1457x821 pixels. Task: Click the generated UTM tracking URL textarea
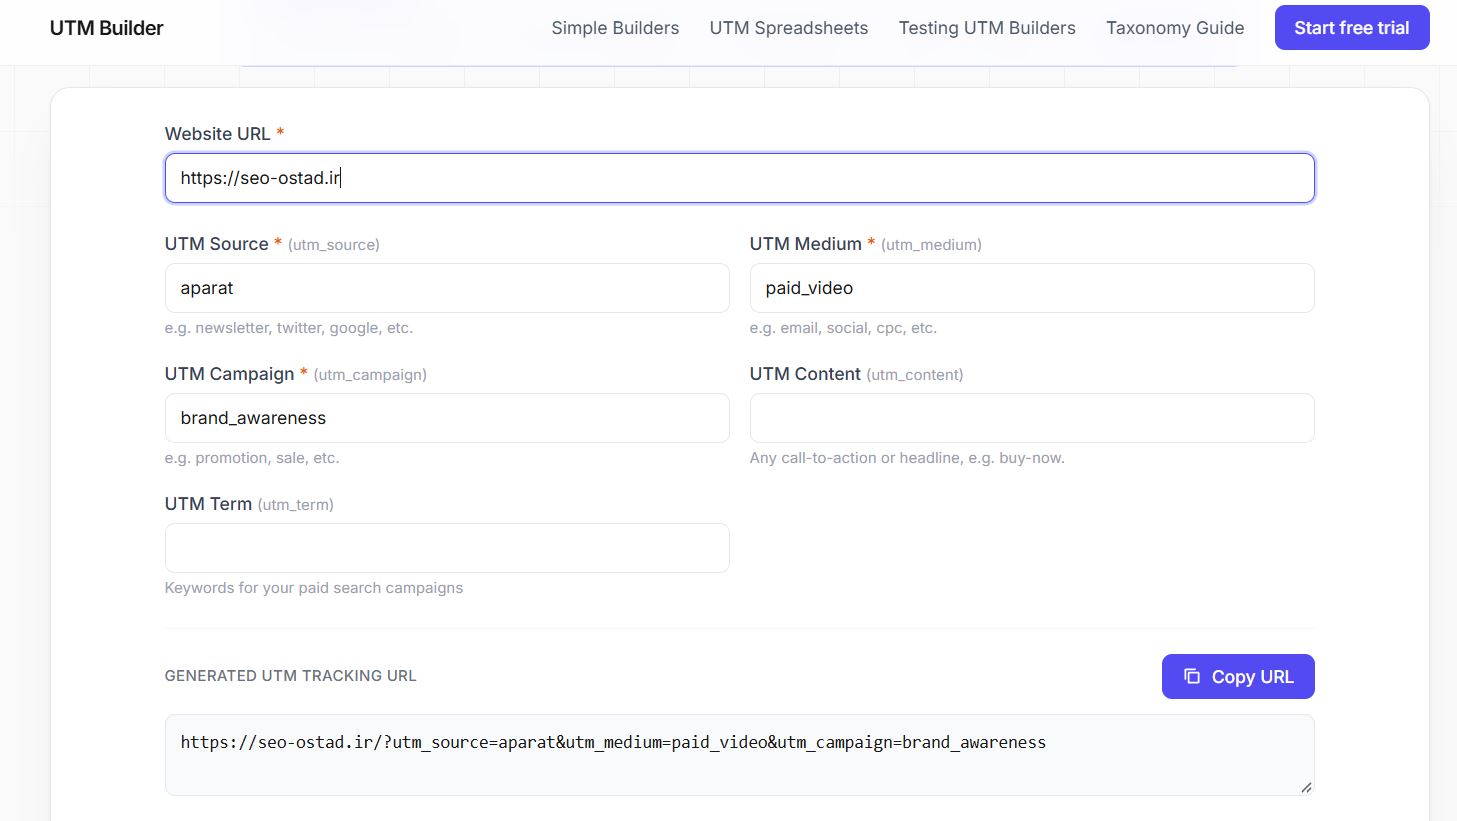[x=739, y=755]
